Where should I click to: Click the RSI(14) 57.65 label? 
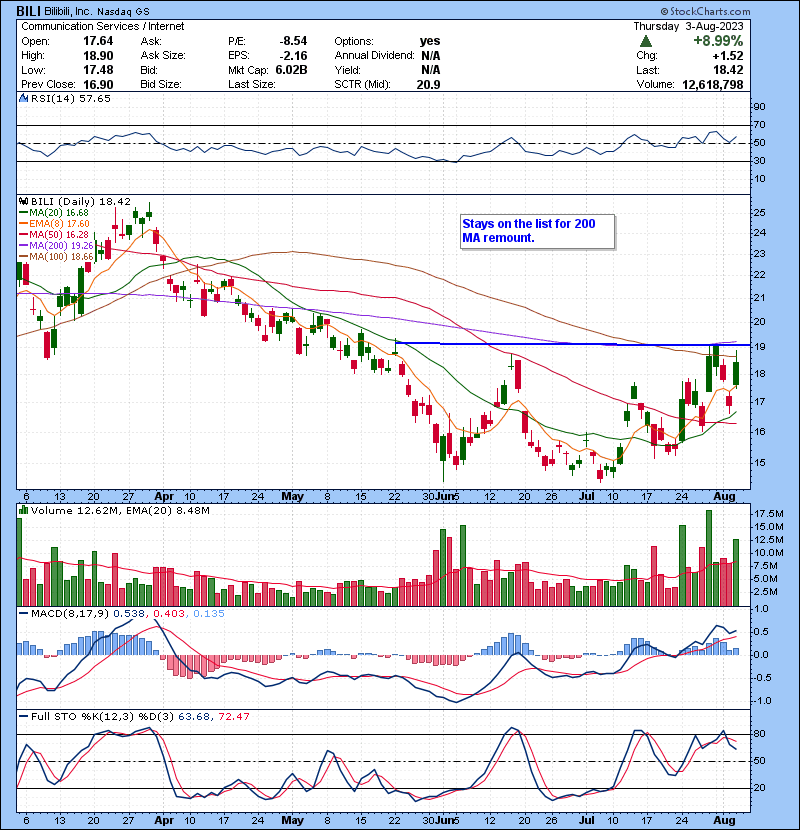pyautogui.click(x=70, y=98)
